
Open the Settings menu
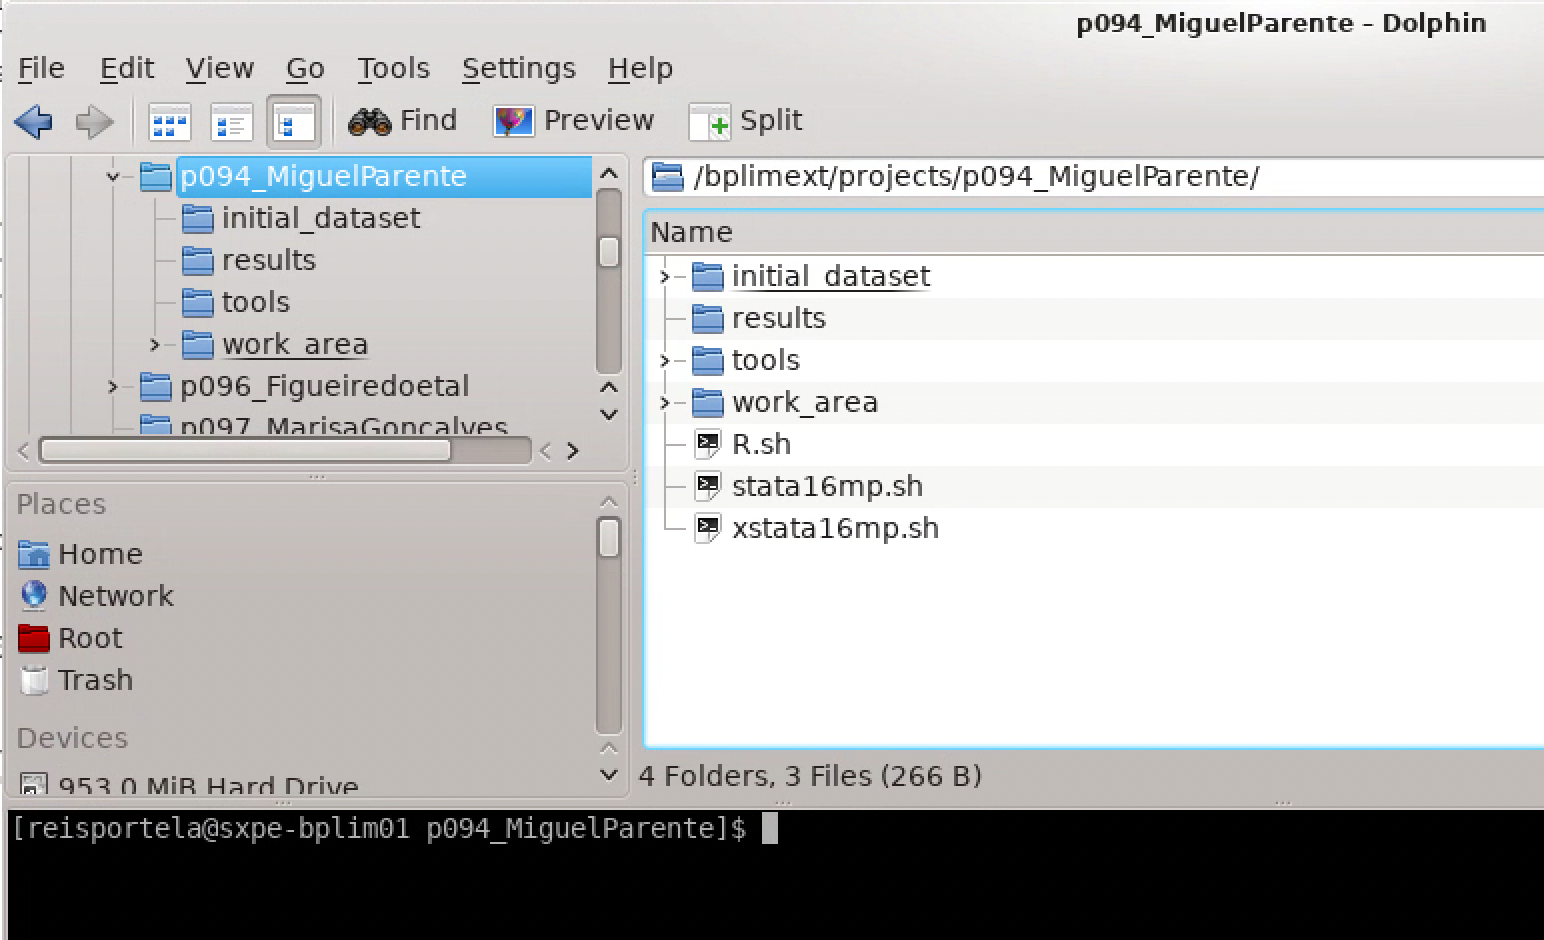click(518, 68)
